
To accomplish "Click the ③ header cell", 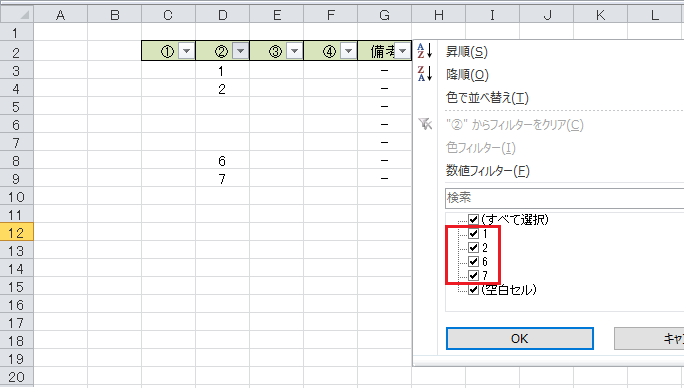I will pos(277,51).
